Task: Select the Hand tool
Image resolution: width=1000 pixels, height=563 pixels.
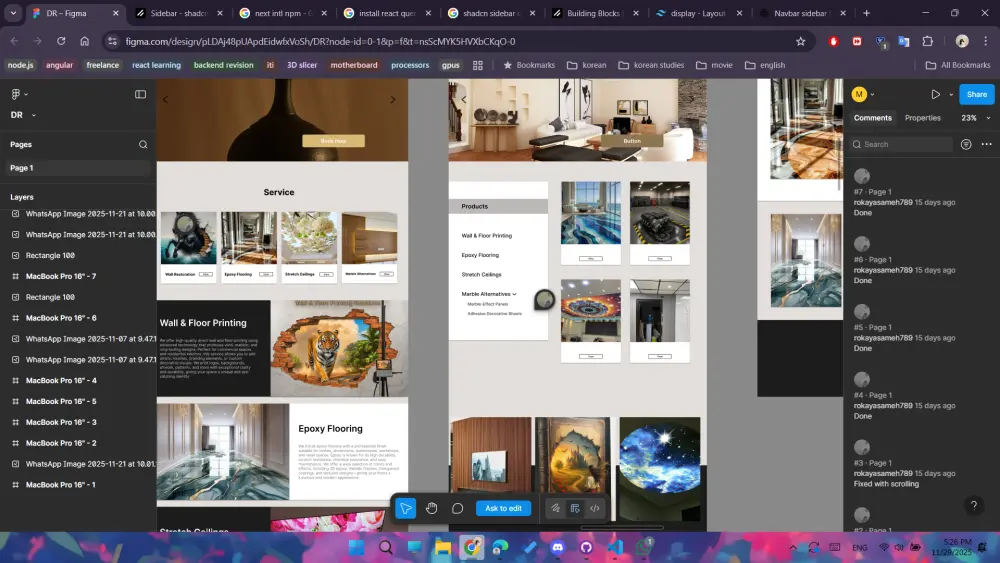Action: point(432,508)
